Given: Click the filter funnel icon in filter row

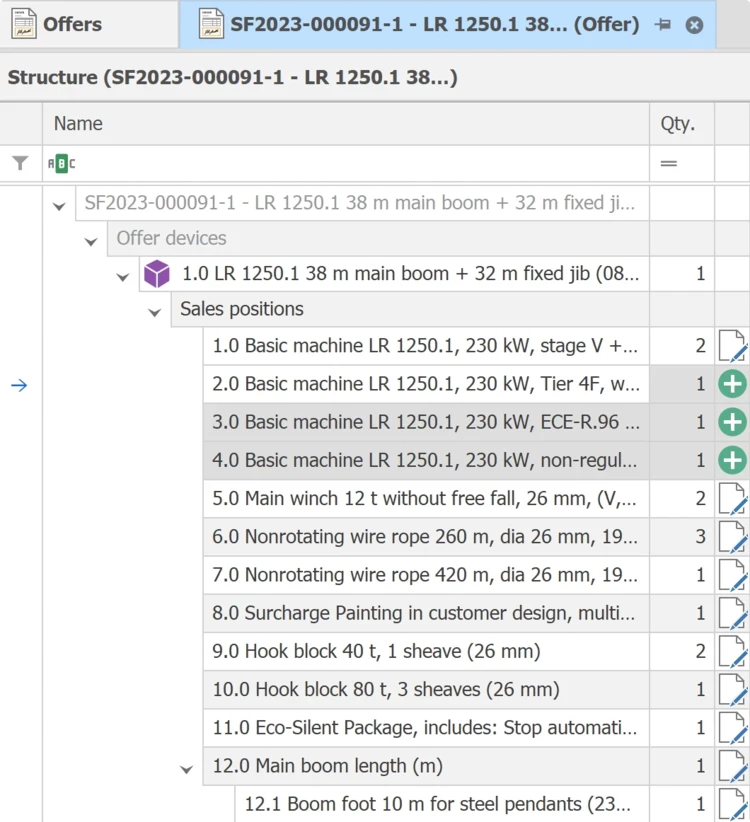Looking at the screenshot, I should point(20,163).
